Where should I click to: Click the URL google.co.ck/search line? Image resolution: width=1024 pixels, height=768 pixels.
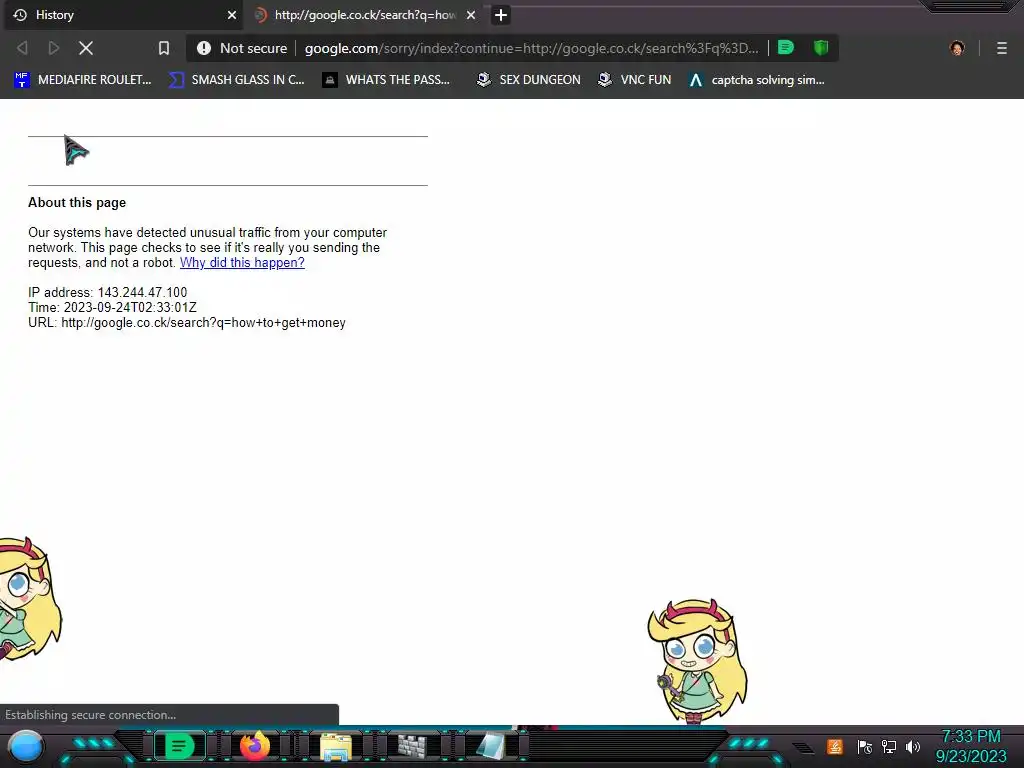187,323
